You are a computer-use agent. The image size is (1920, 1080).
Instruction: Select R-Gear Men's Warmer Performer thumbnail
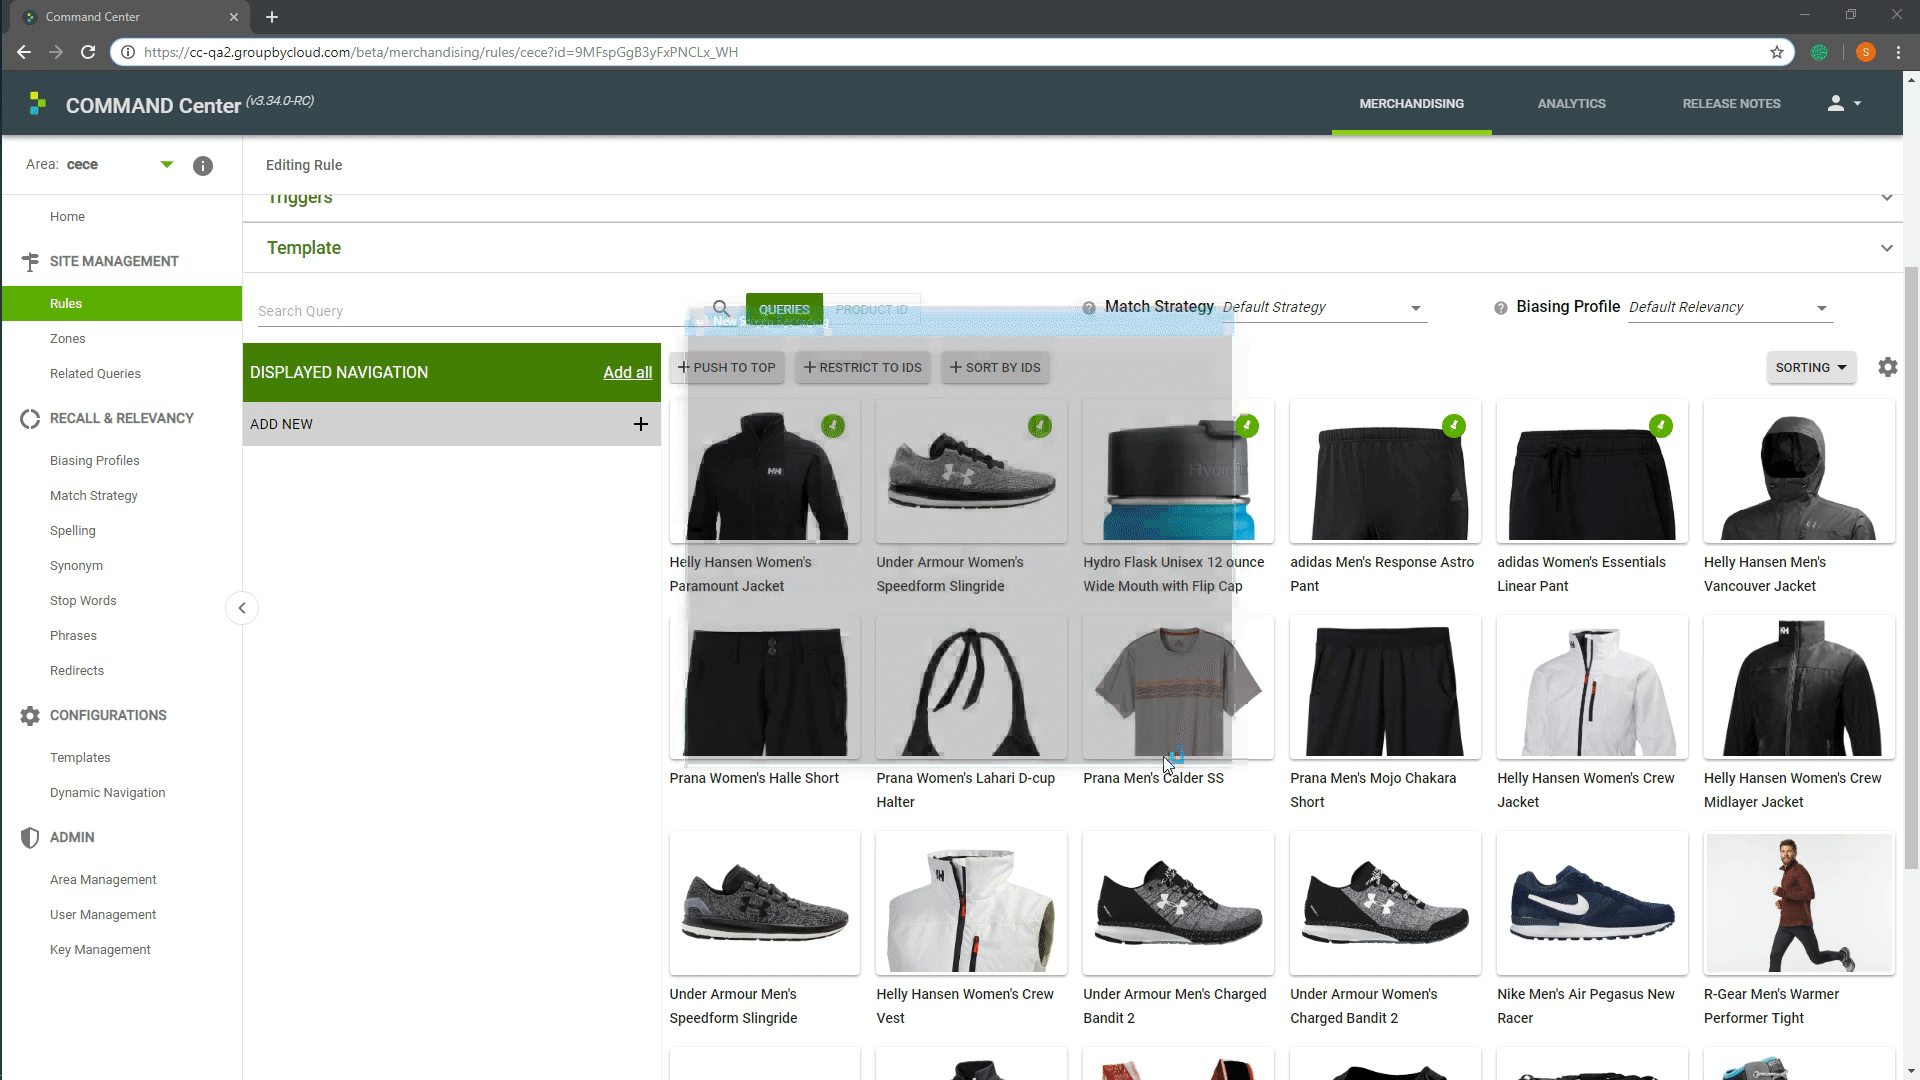coord(1799,903)
